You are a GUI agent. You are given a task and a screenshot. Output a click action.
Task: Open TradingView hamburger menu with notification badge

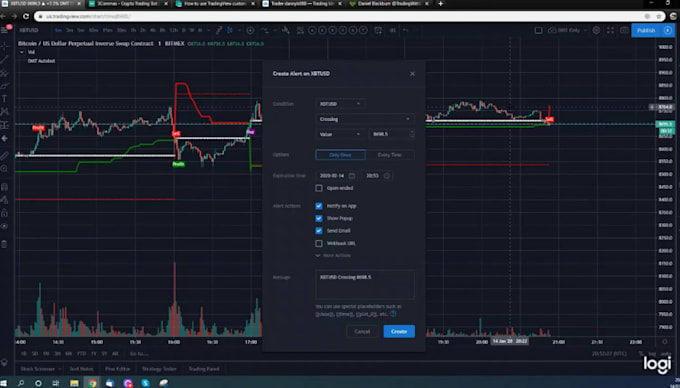coord(5,30)
